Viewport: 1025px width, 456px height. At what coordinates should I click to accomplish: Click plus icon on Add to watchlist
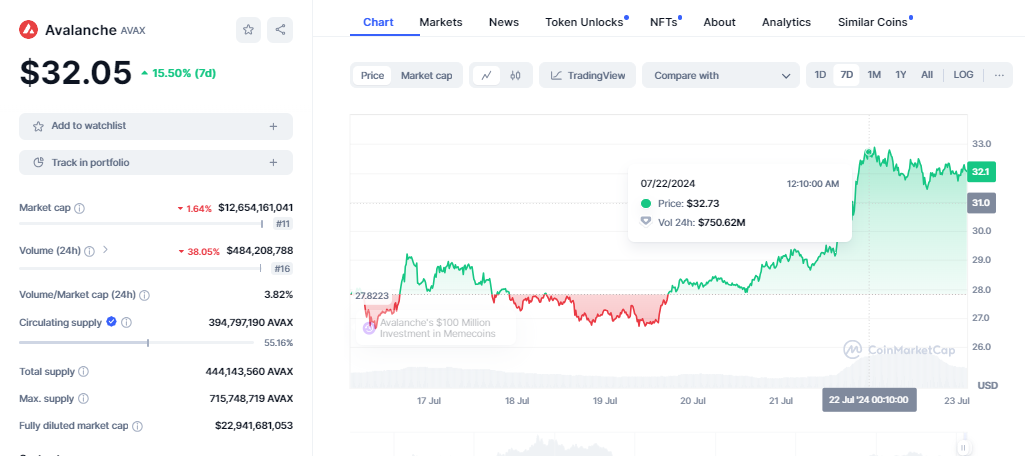[x=273, y=126]
